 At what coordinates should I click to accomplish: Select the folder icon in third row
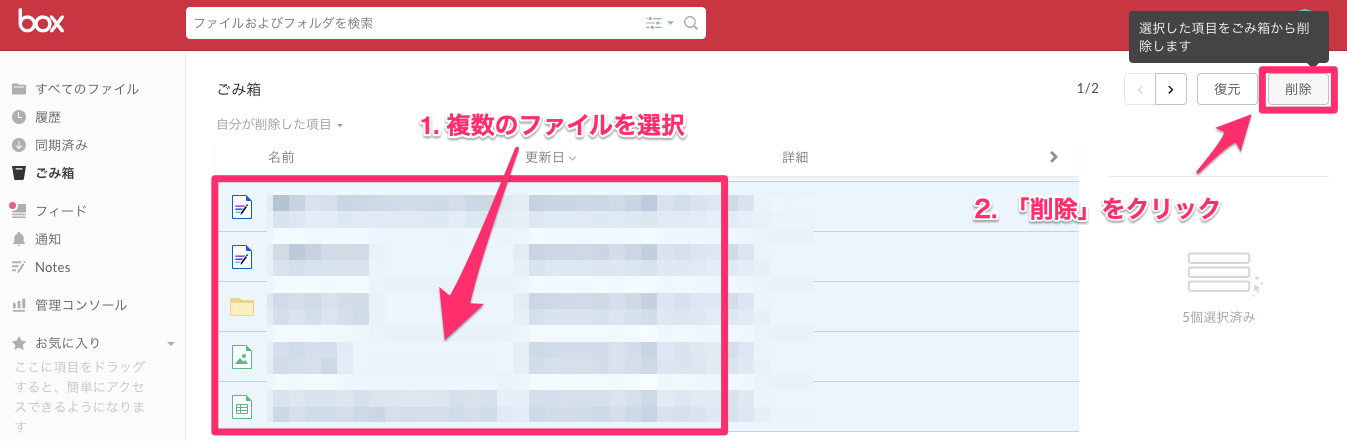241,307
